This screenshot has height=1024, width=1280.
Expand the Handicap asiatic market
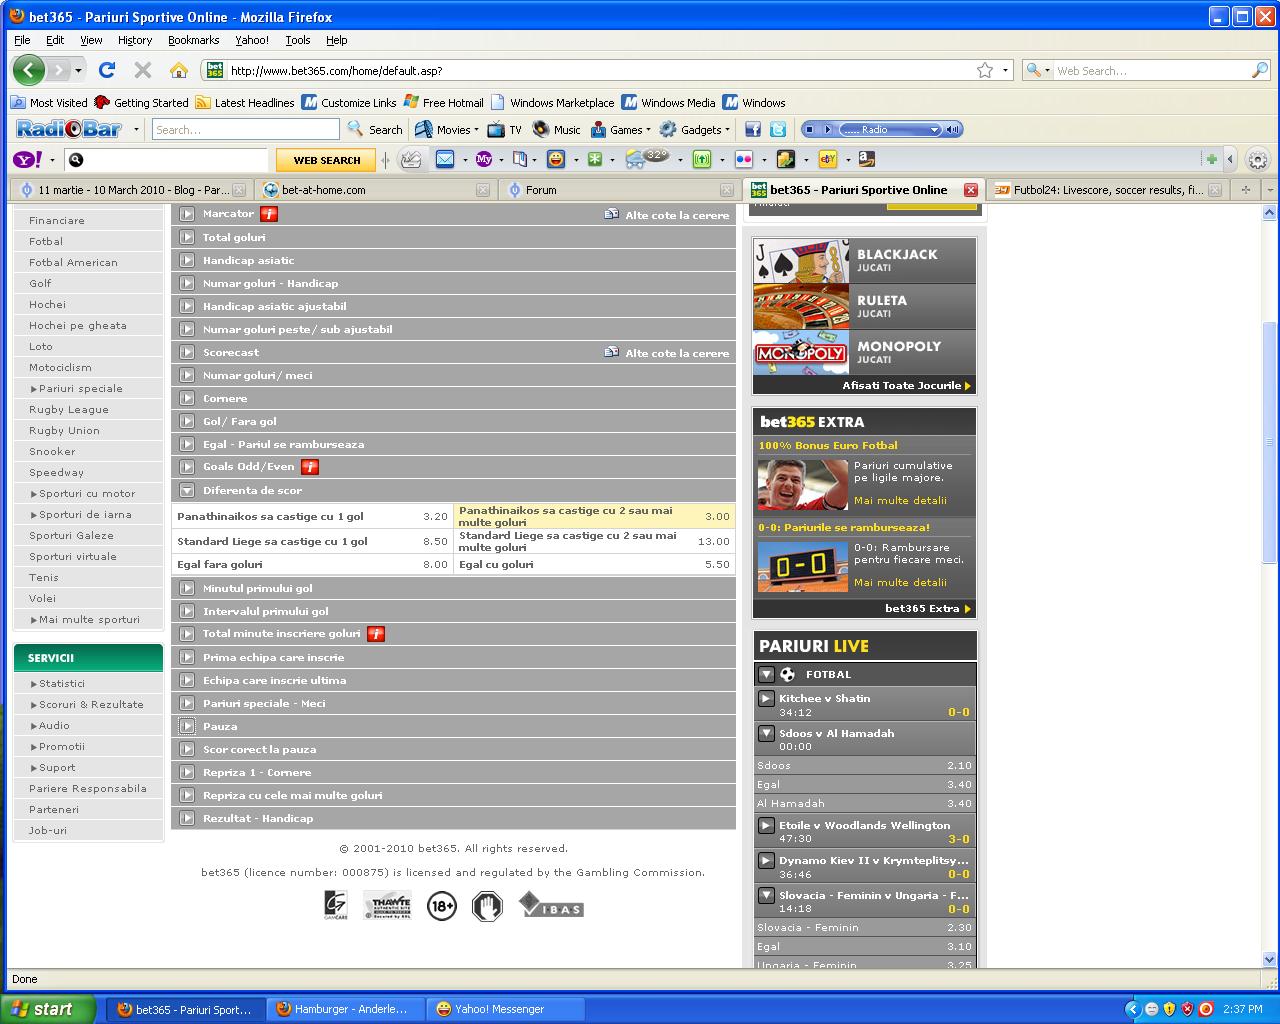[x=187, y=260]
